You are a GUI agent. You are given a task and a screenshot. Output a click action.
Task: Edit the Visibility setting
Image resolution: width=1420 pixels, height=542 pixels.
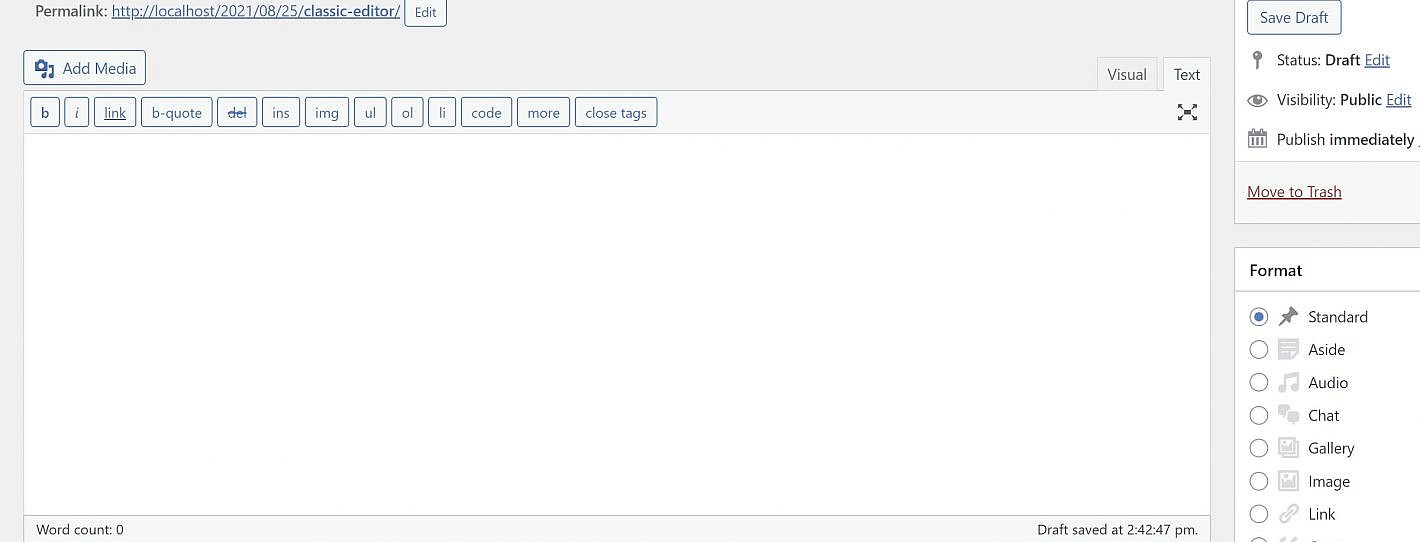1398,100
